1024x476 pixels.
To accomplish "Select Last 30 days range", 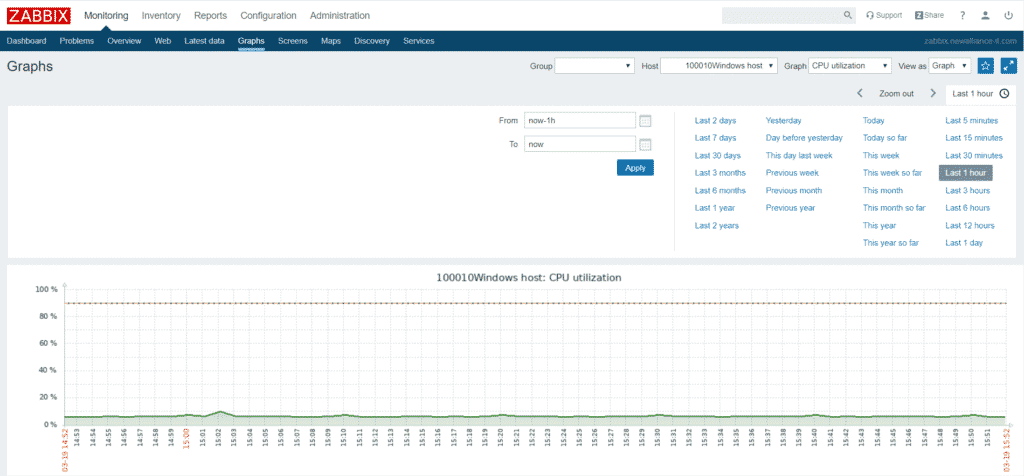I will 718,155.
